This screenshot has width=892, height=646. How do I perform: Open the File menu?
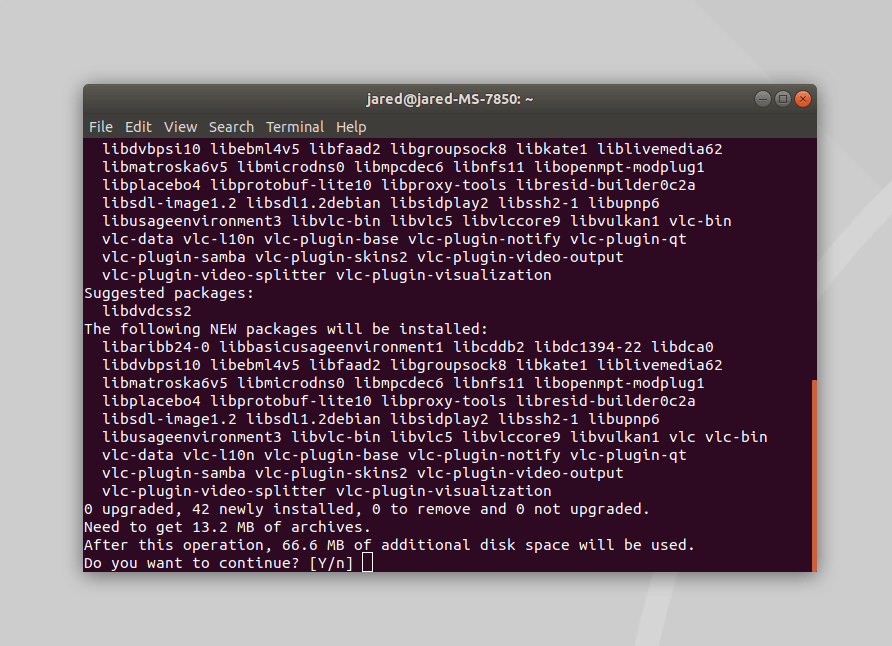pos(101,127)
